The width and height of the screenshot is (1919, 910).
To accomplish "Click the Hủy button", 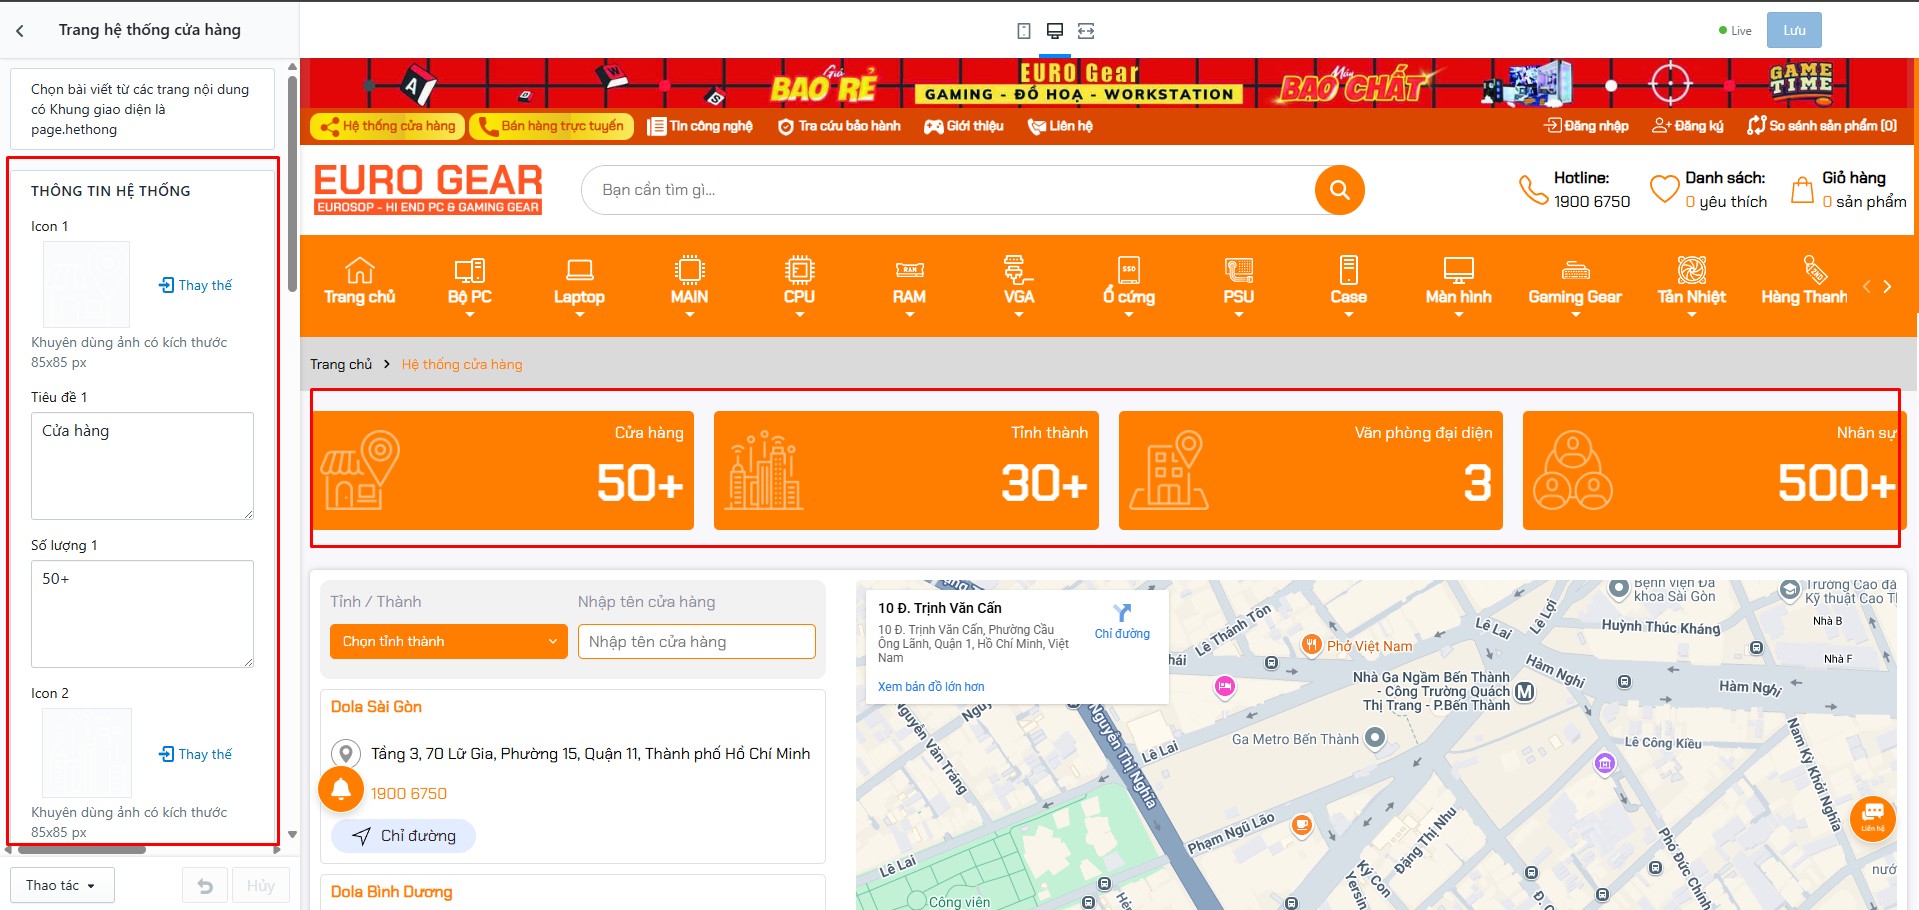I will point(261,886).
